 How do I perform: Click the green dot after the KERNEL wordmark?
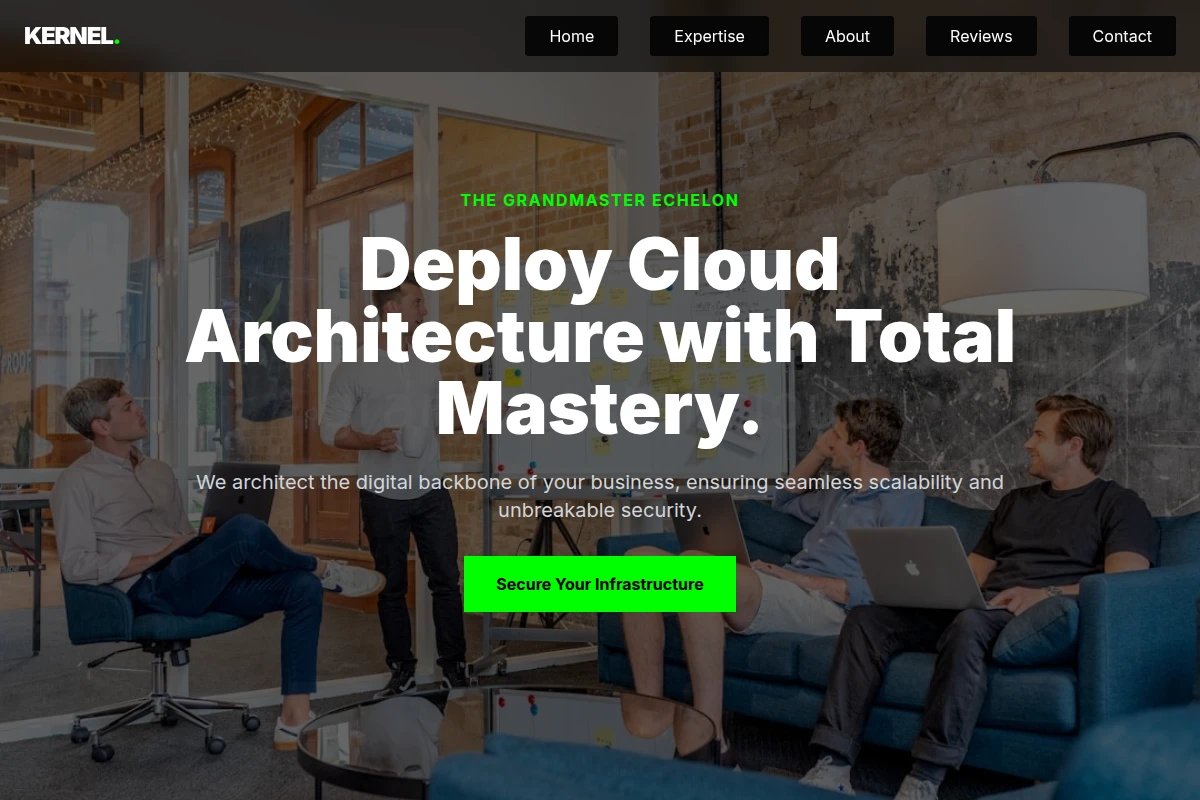(x=117, y=42)
